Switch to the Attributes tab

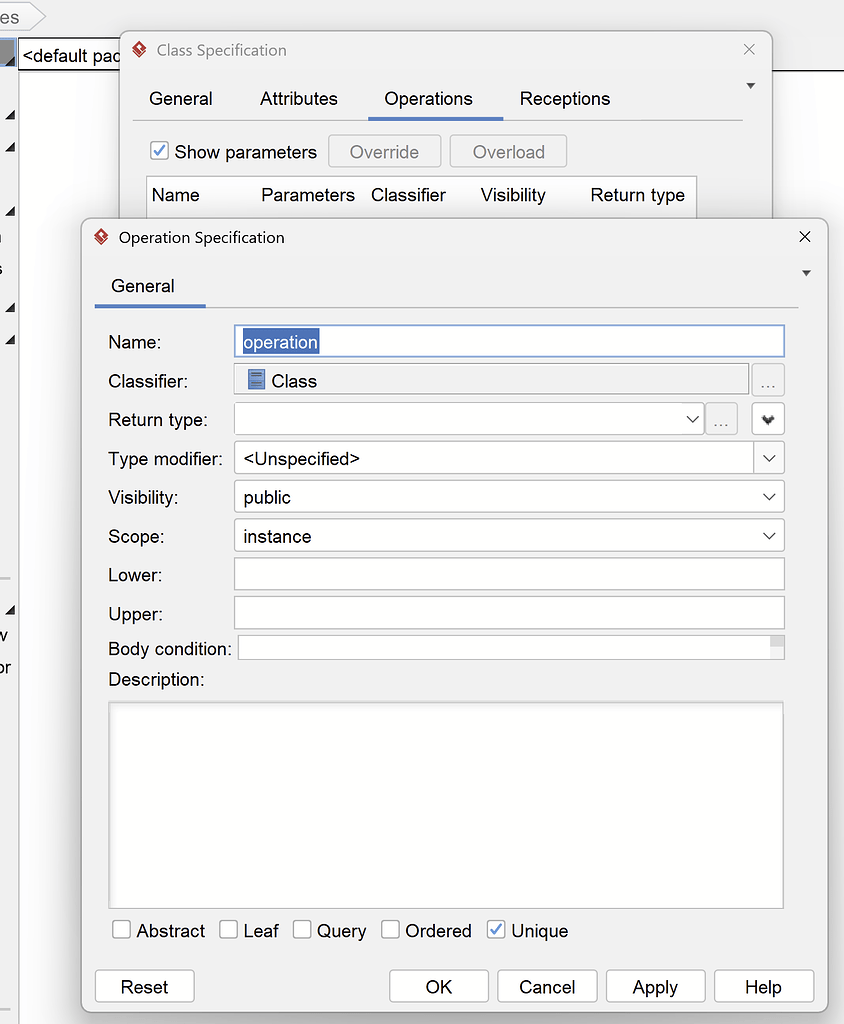(x=298, y=99)
